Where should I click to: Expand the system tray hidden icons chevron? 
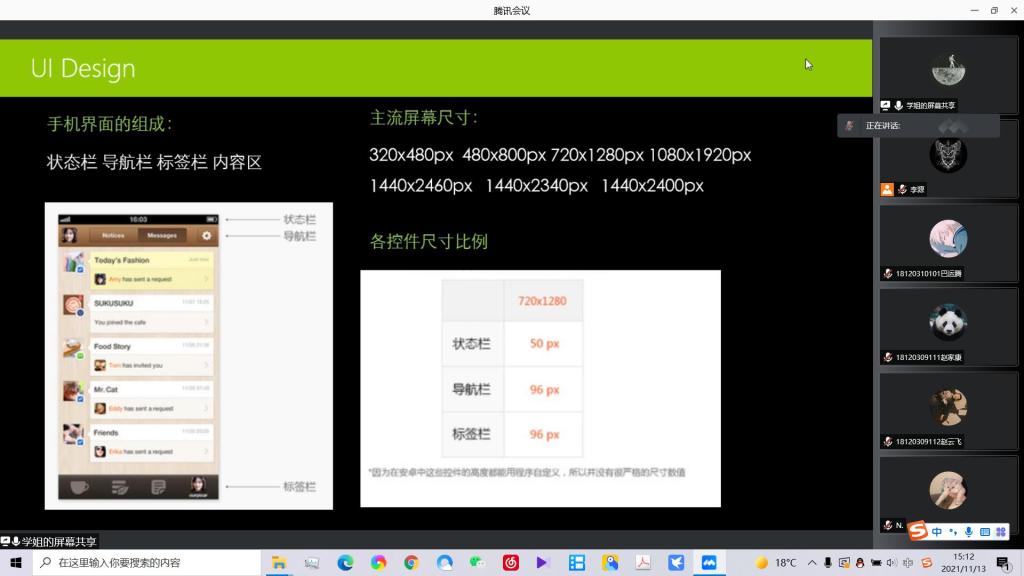pos(812,563)
